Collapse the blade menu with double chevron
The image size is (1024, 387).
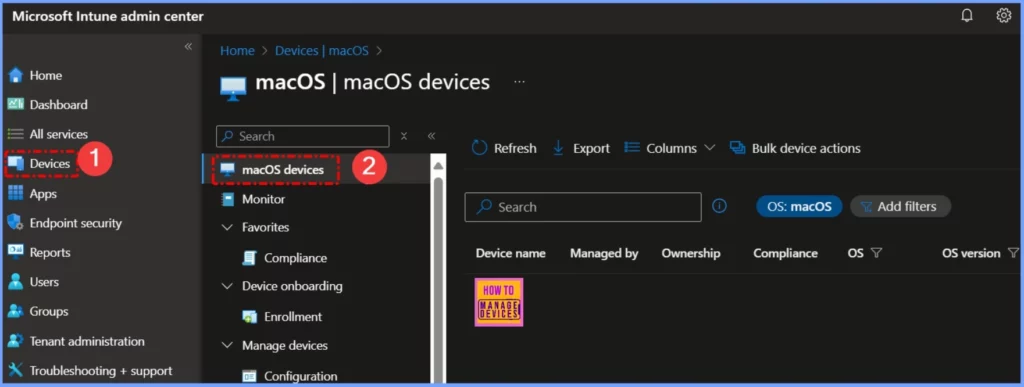coord(431,136)
